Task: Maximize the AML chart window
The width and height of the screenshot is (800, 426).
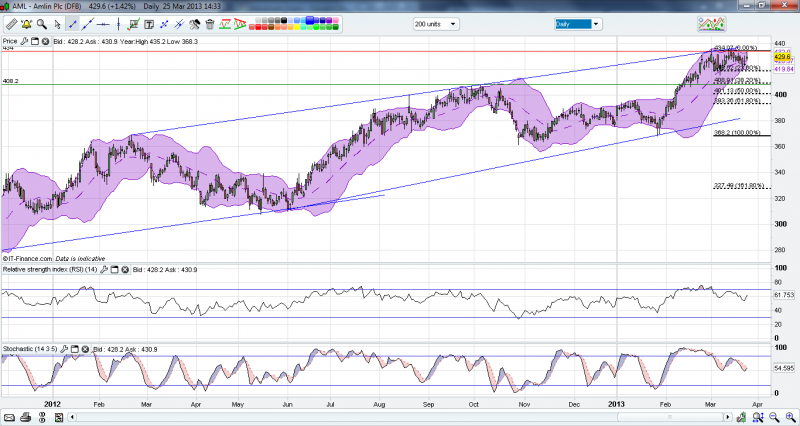Action: 761,6
